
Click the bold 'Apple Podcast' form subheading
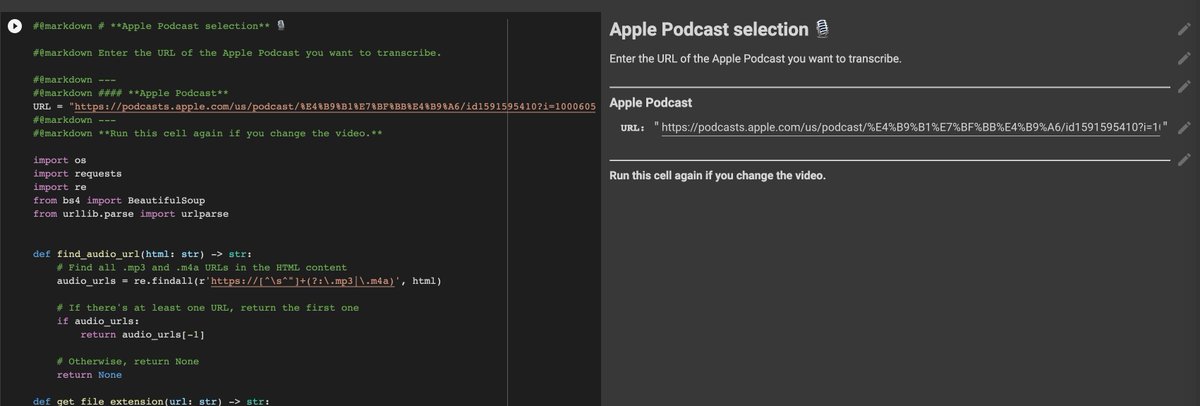650,103
